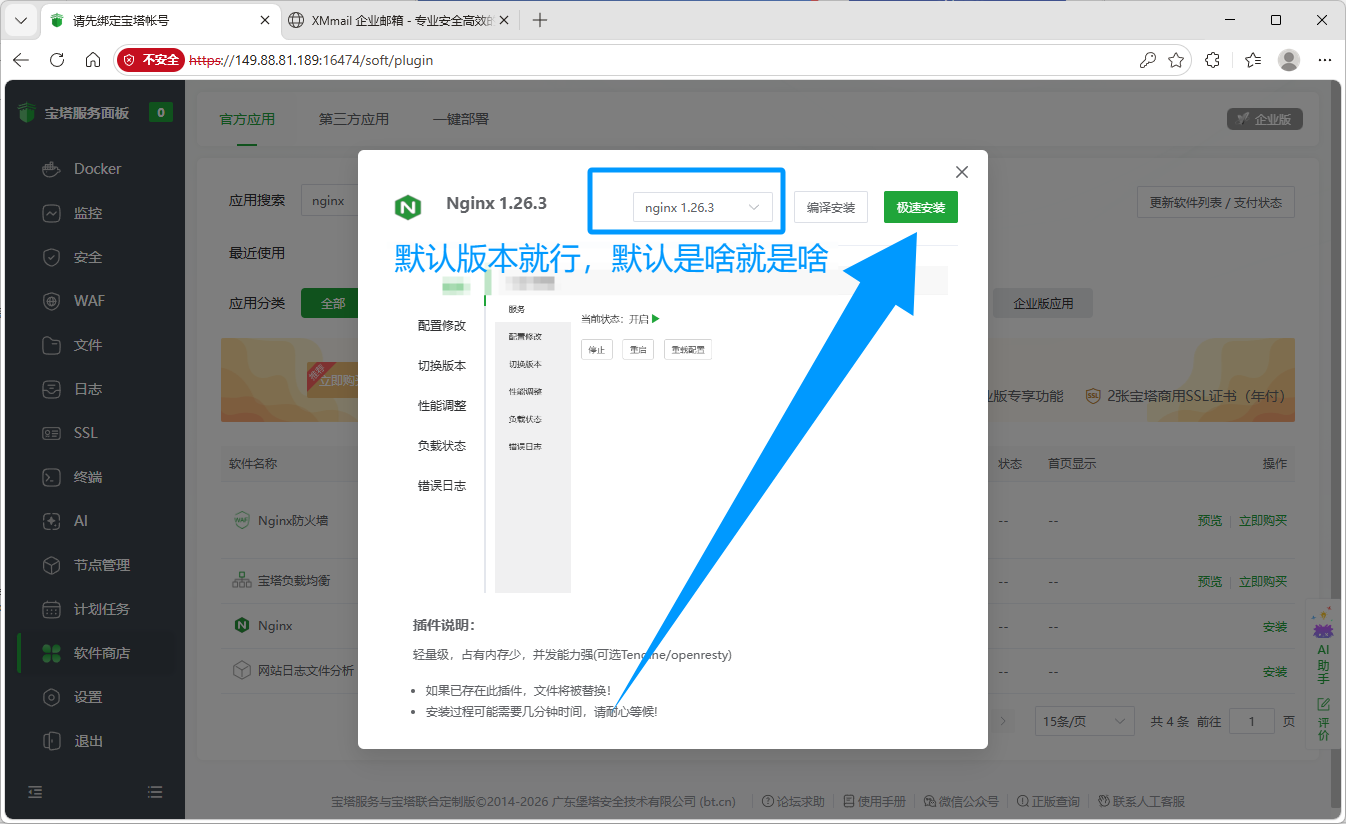The image size is (1346, 824).
Task: Click 安装 link in the Nginx row
Action: (x=1275, y=627)
